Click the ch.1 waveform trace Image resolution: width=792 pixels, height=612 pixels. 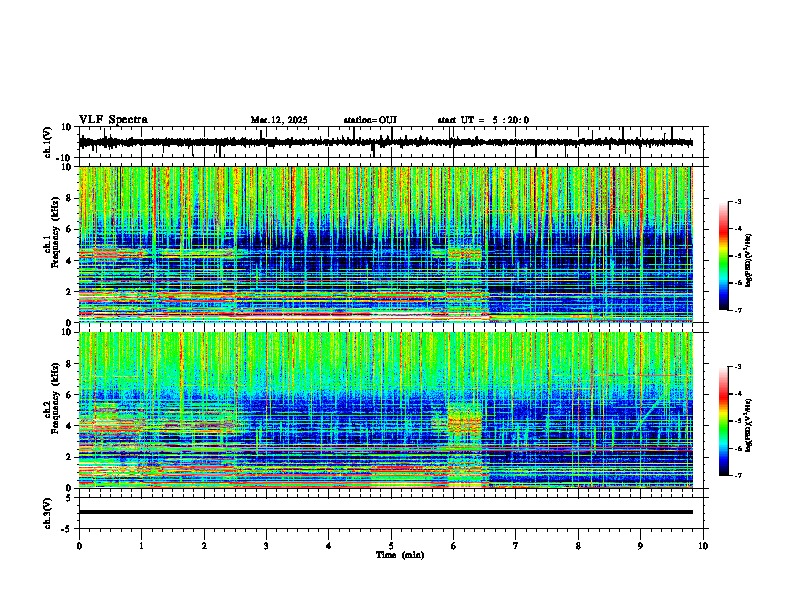(x=385, y=142)
